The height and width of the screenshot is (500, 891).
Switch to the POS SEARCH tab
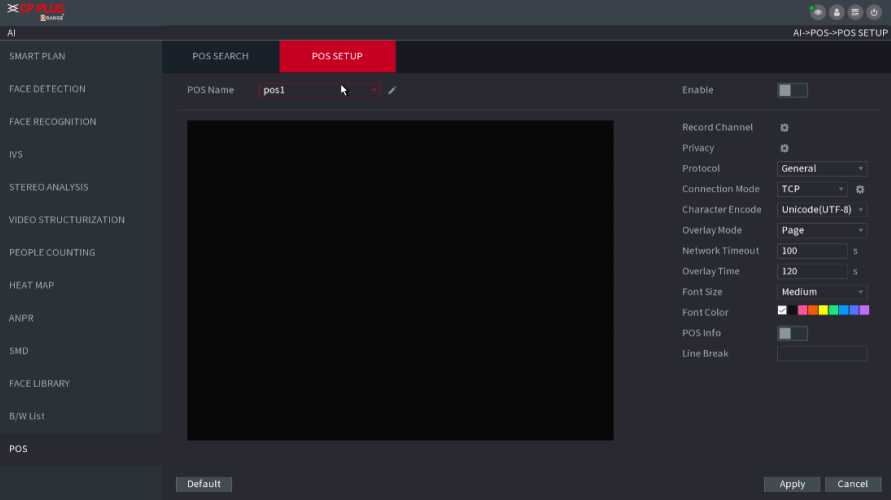point(220,56)
